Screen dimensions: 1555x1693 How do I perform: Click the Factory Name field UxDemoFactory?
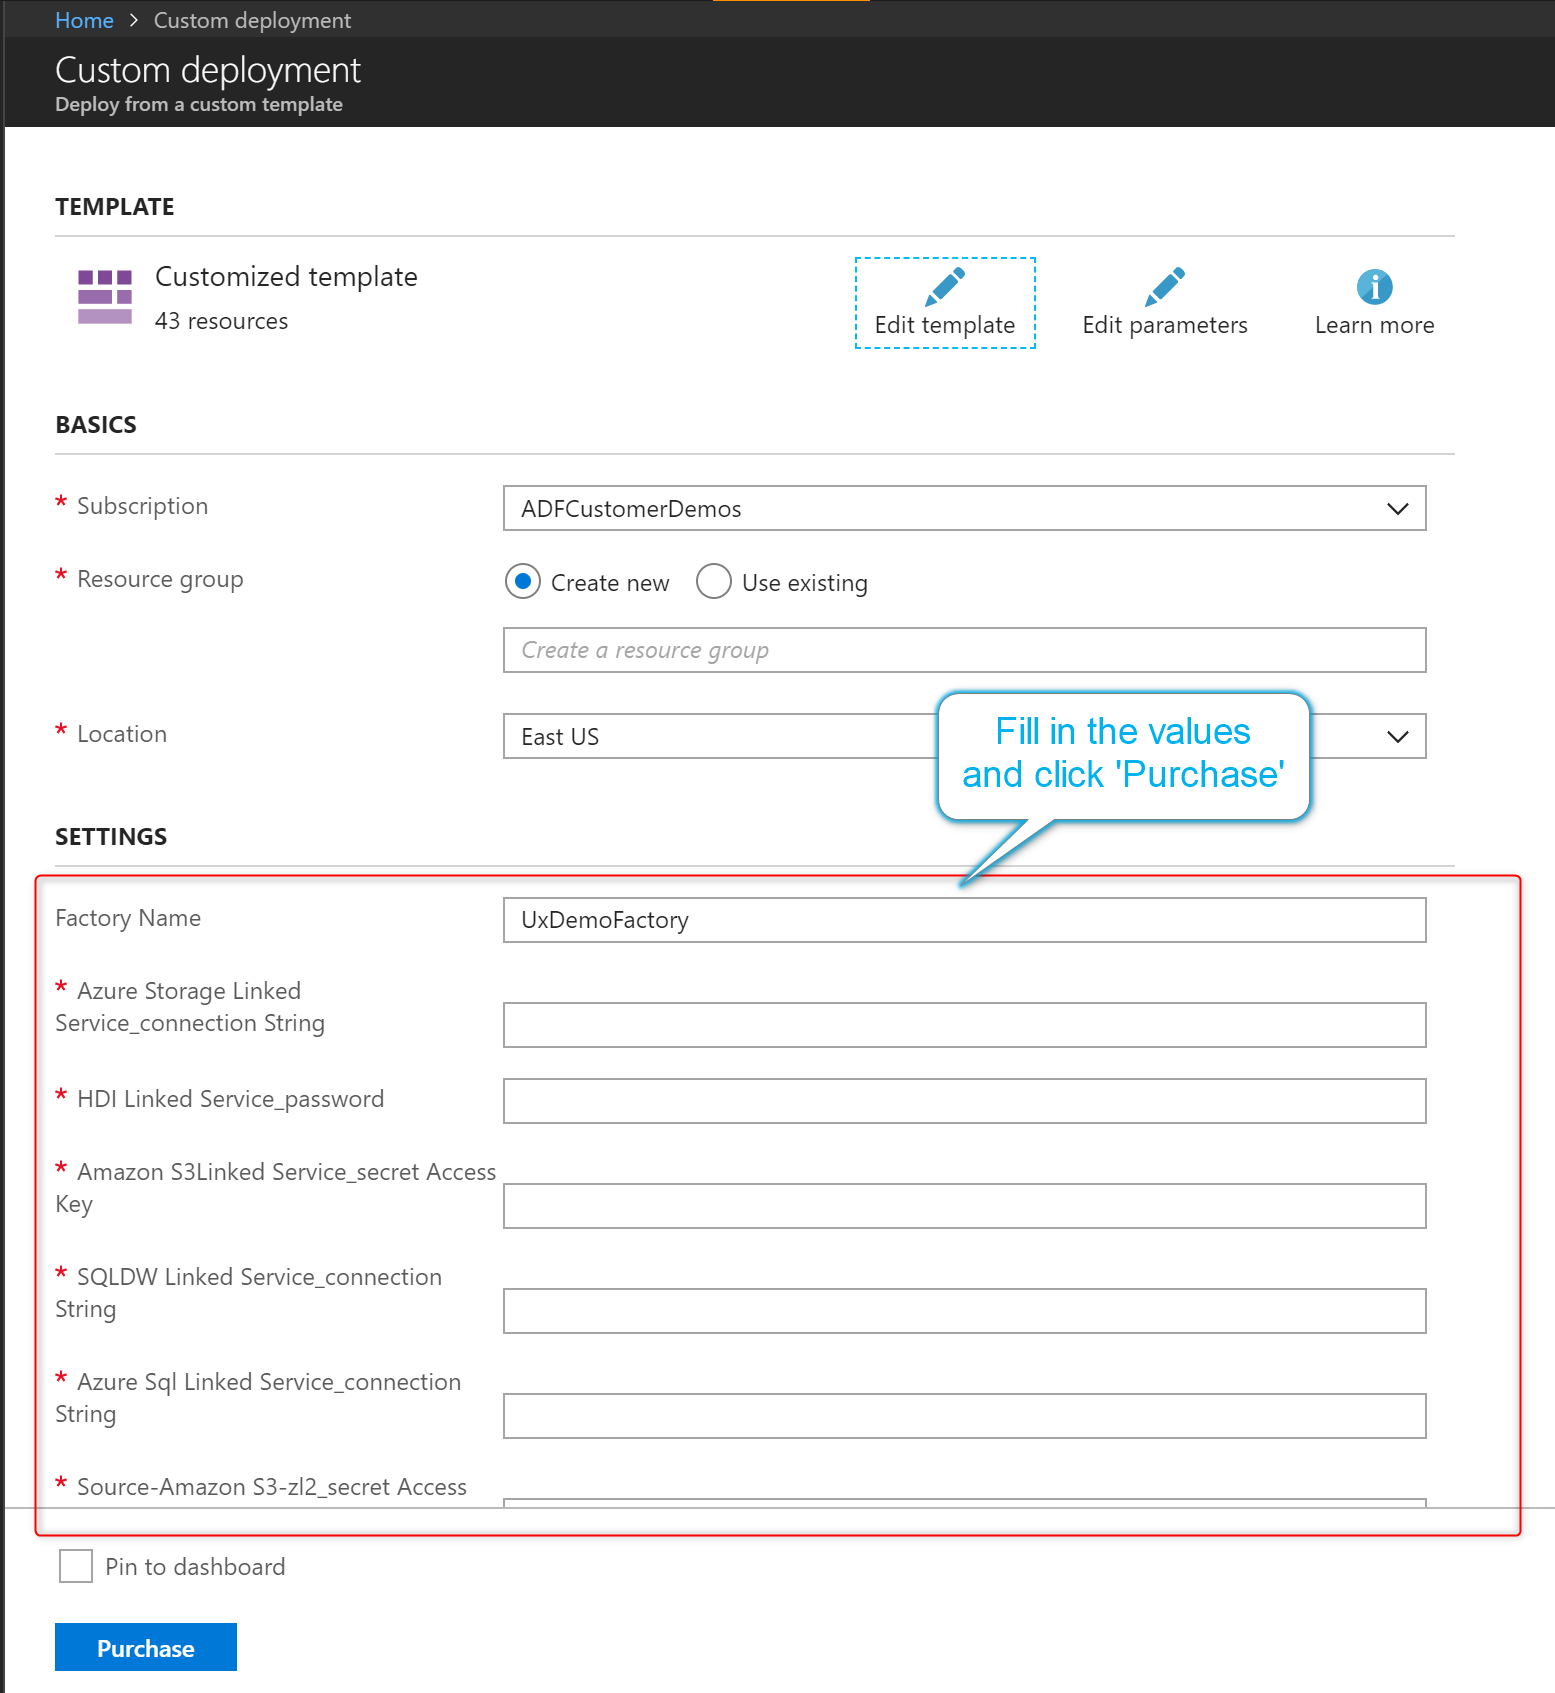coord(965,920)
